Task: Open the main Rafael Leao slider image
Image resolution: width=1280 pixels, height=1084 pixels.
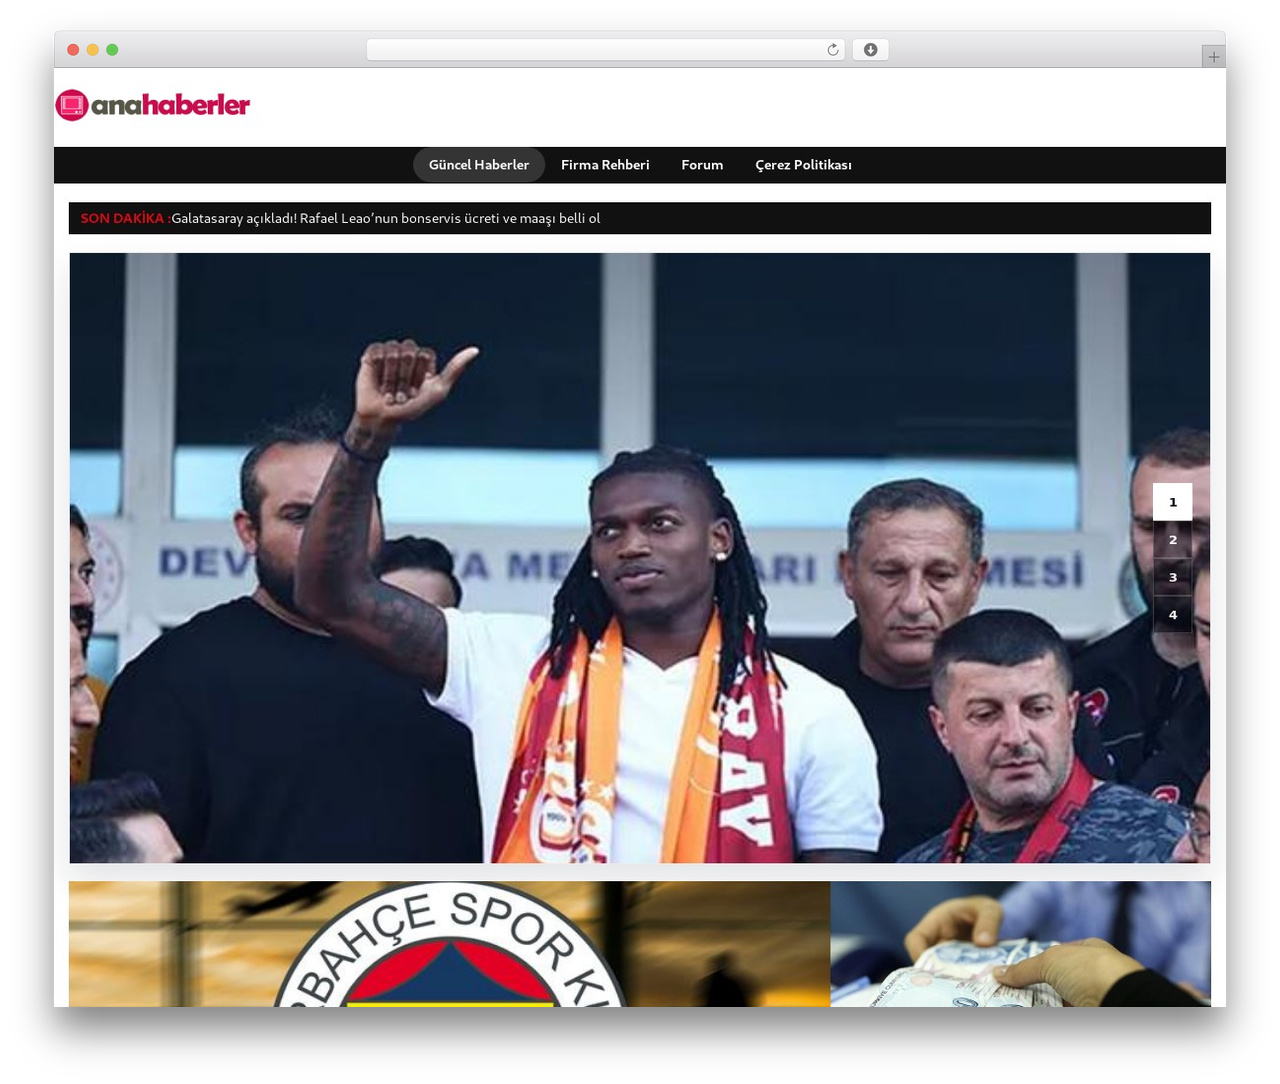Action: pos(640,558)
